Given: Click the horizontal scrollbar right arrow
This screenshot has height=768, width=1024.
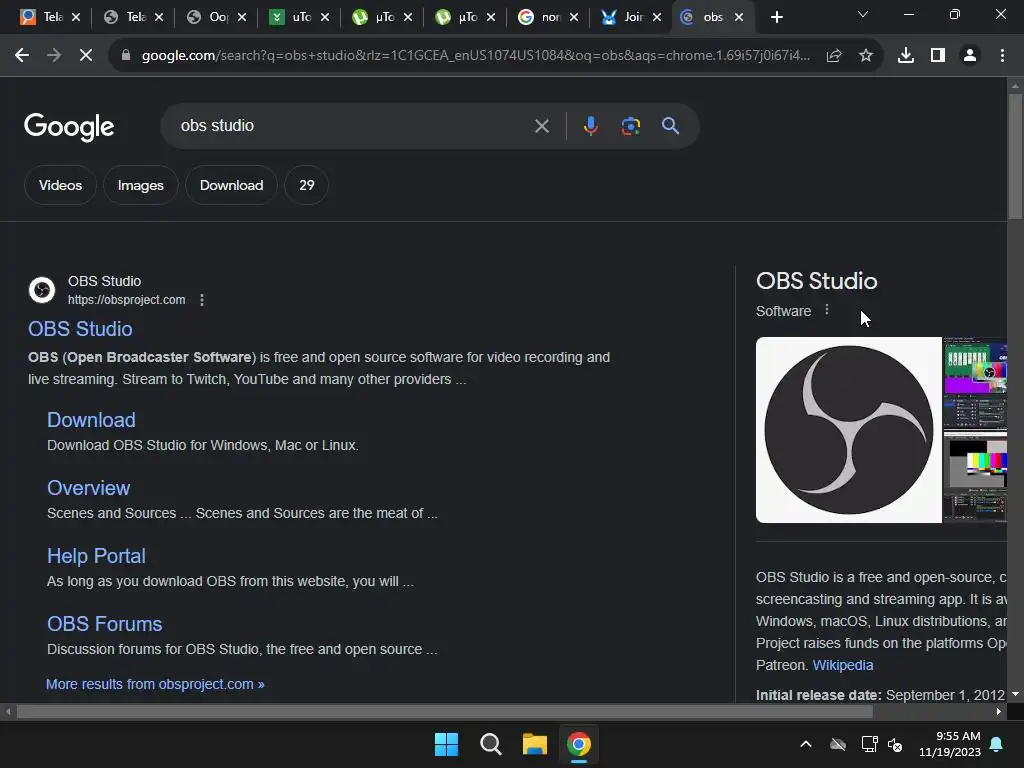Looking at the screenshot, I should coord(999,712).
